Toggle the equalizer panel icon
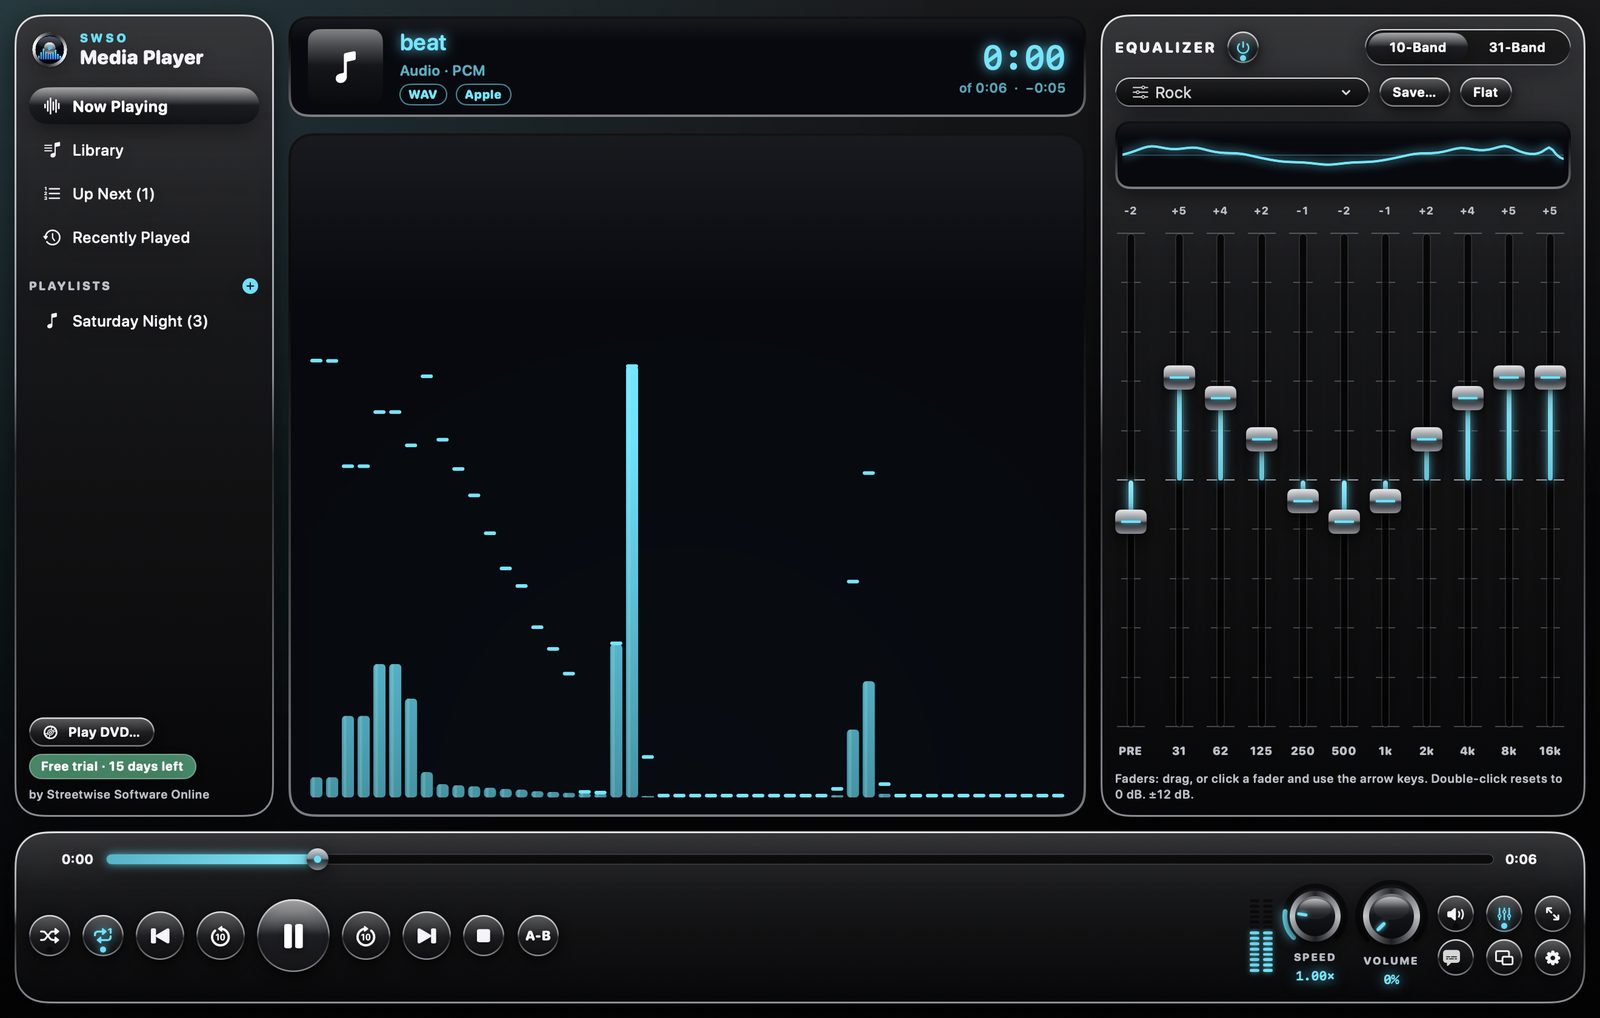The image size is (1600, 1018). pos(1504,913)
